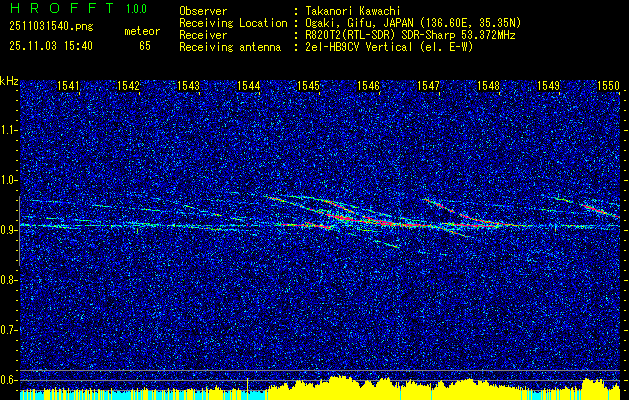
Task: Click the Observer name Takanori Kawachi
Action: click(x=353, y=11)
